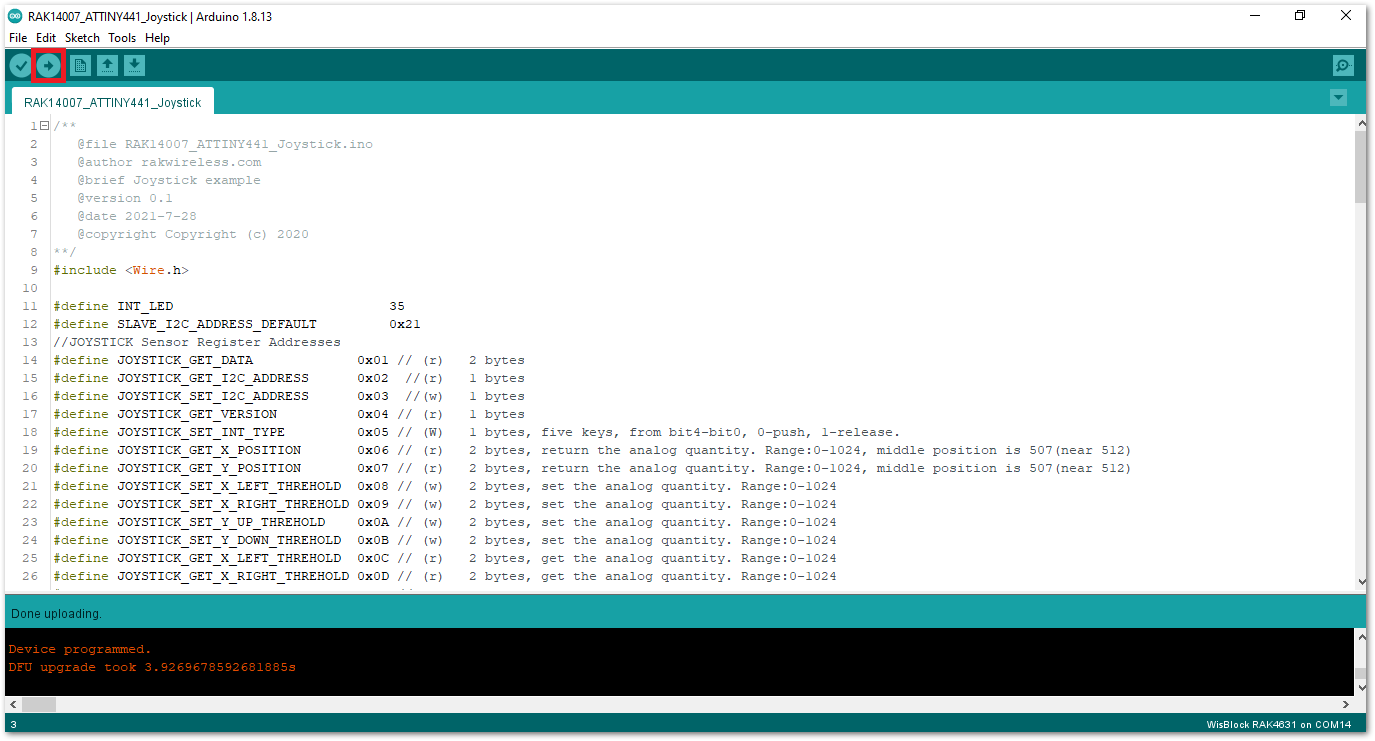The image size is (1375, 741).
Task: Click the '@brief Joystick example' comment
Action: point(169,180)
